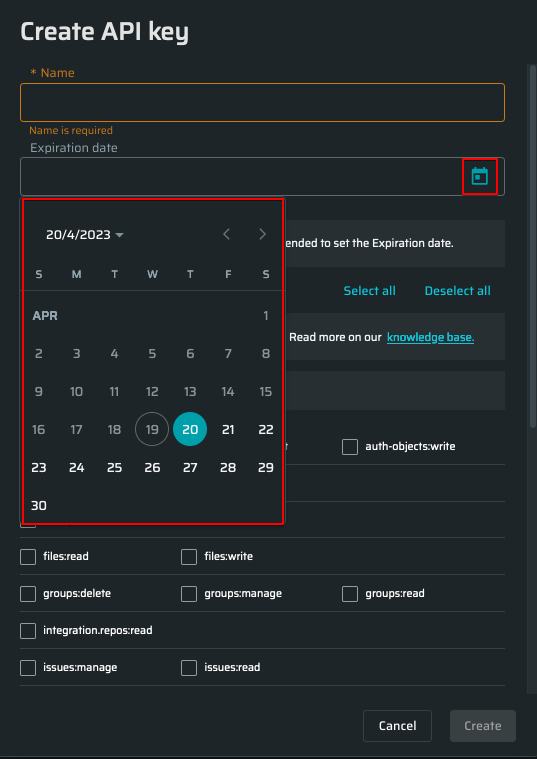The image size is (537, 759).
Task: Enable integration.repos:read checkbox
Action: [28, 631]
